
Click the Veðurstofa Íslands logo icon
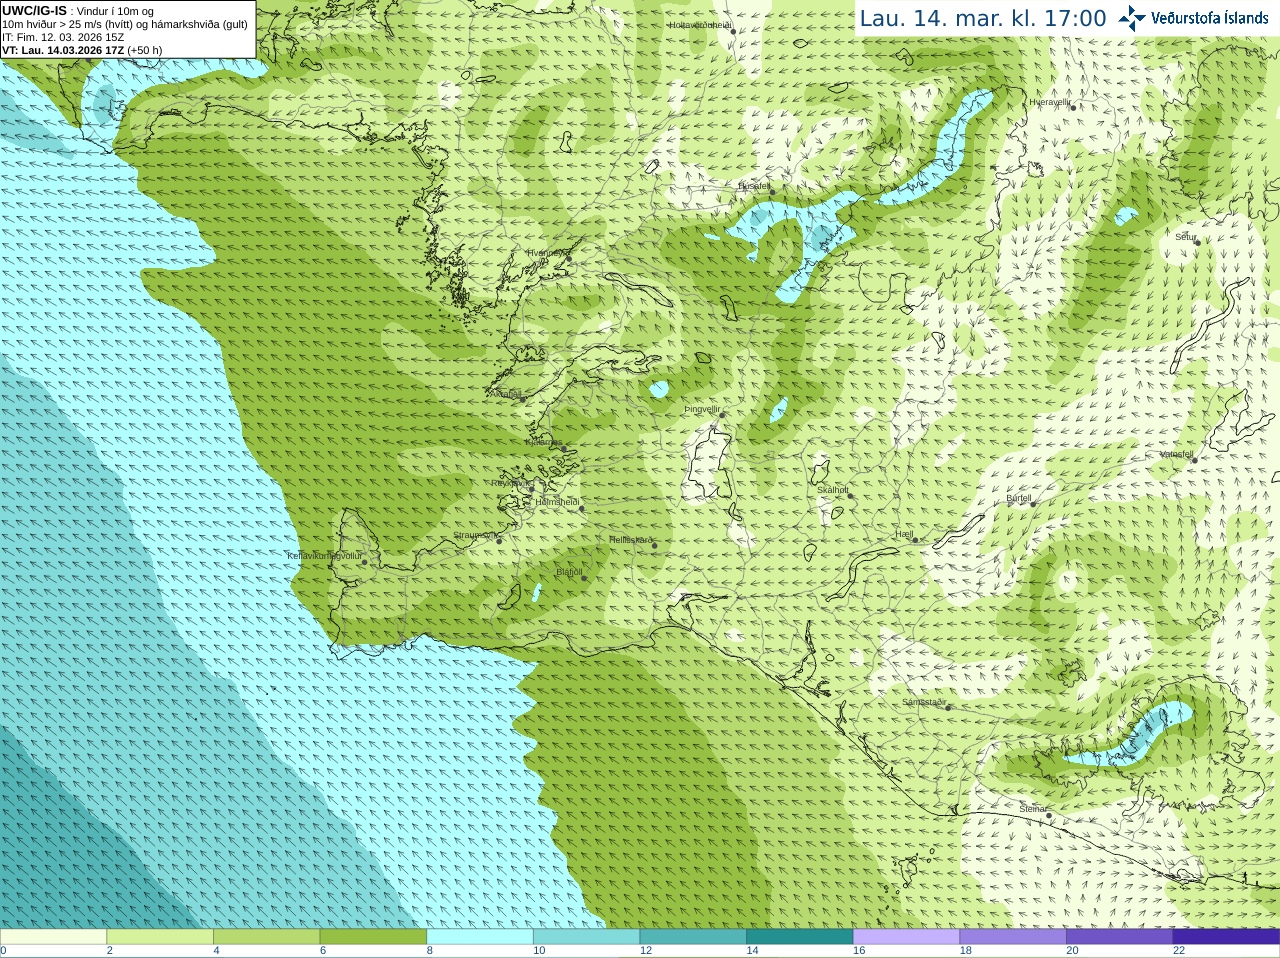(1132, 18)
